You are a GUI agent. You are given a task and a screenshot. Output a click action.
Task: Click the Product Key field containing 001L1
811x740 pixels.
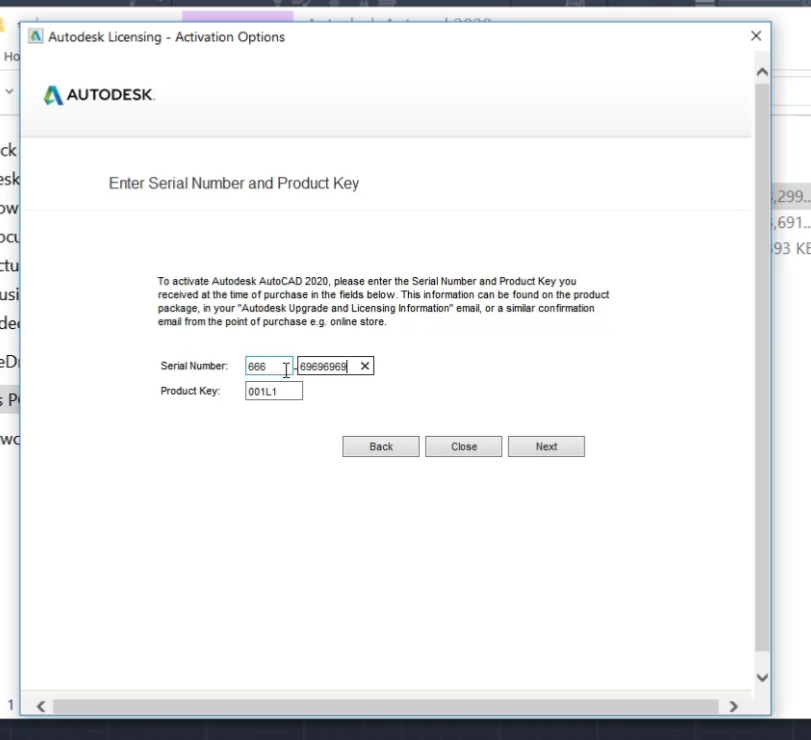click(274, 391)
